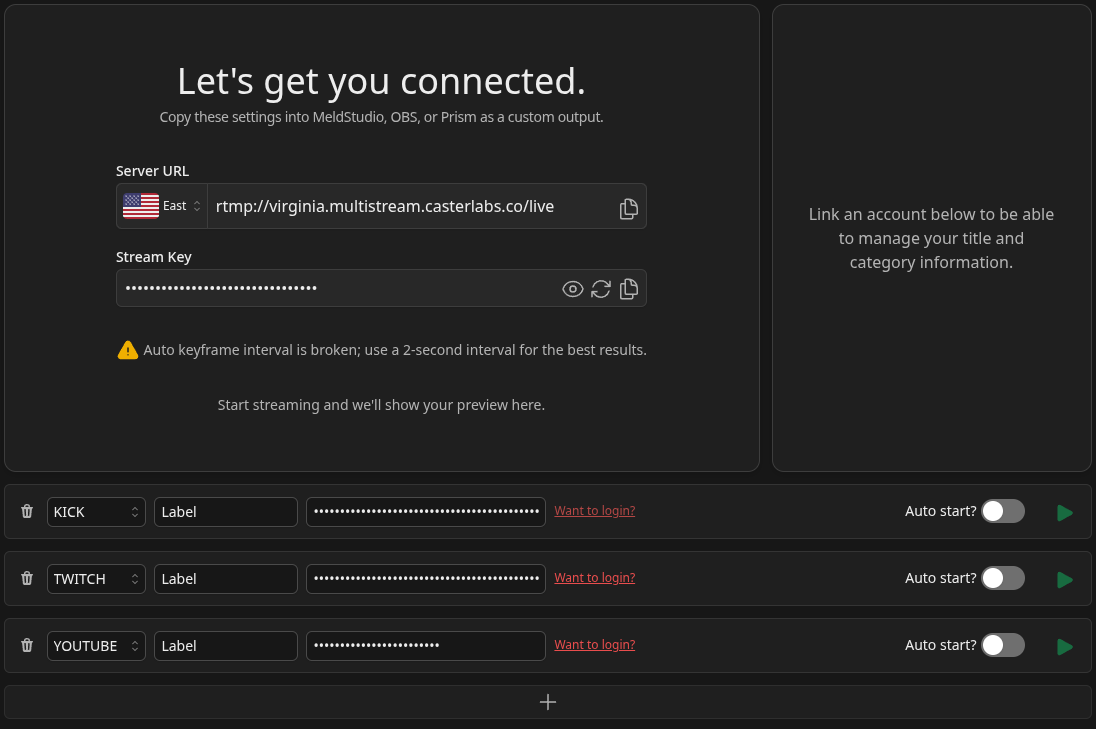This screenshot has height=729, width=1096.
Task: Open the TWITCH login link
Action: tap(594, 577)
